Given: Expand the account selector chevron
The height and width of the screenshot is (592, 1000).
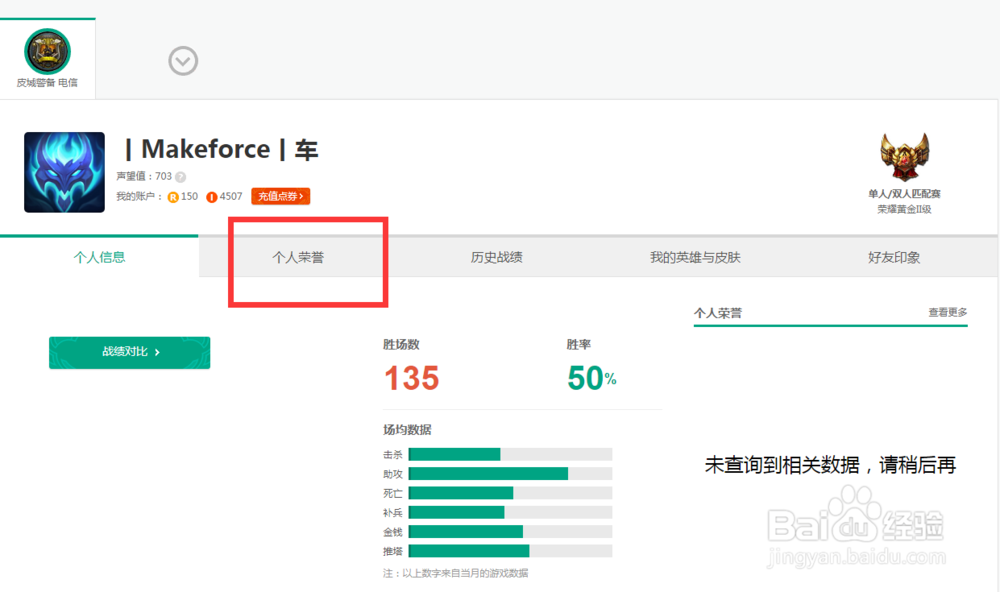Looking at the screenshot, I should [x=183, y=62].
